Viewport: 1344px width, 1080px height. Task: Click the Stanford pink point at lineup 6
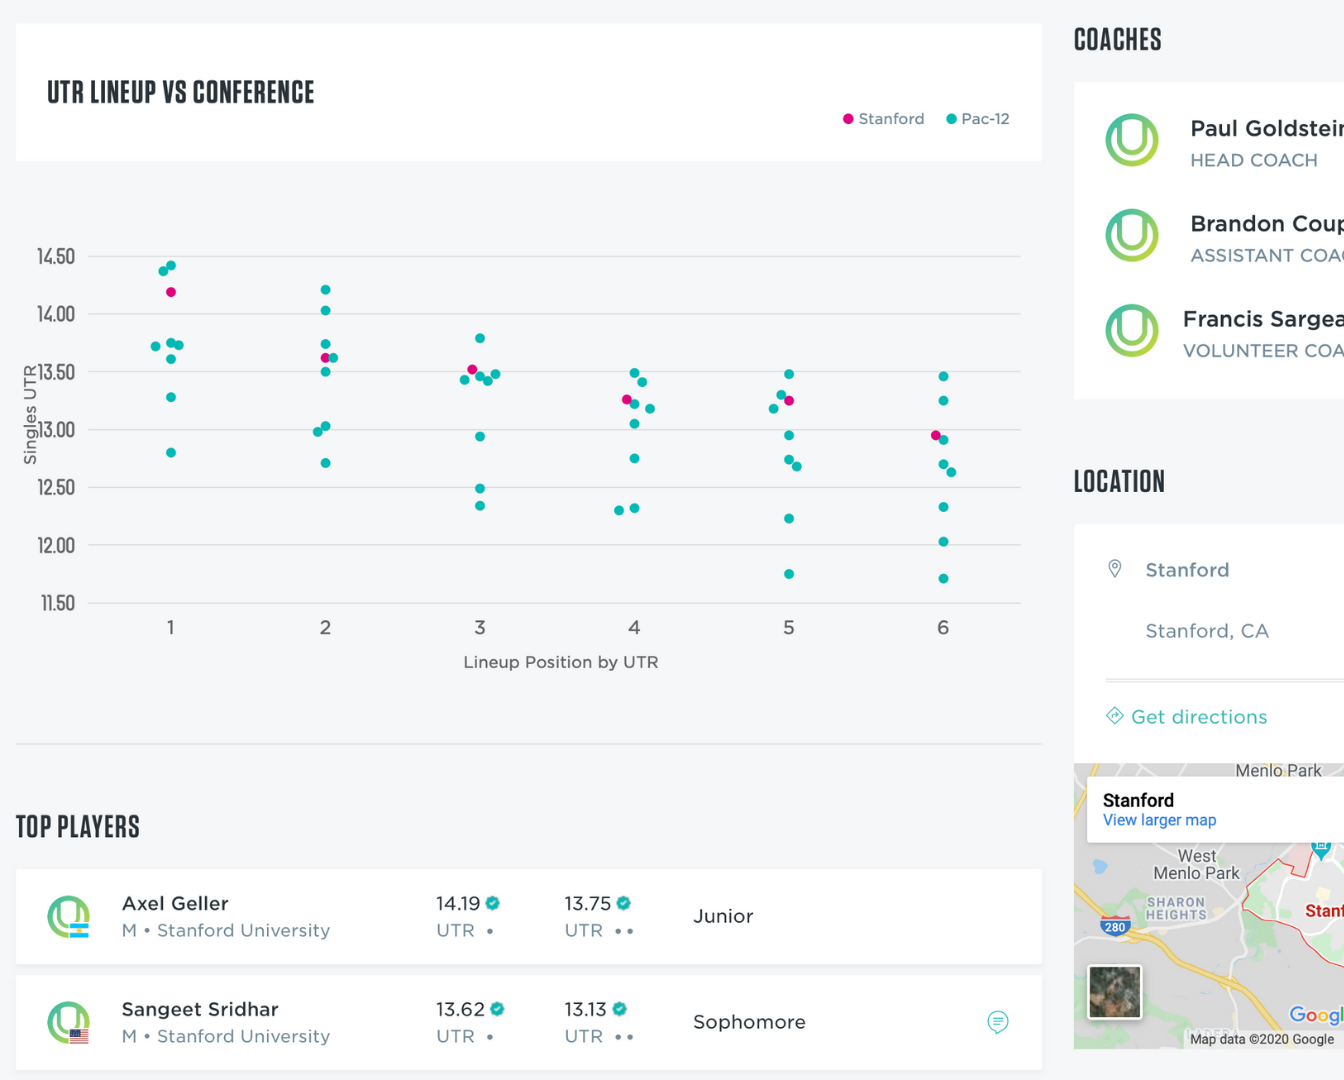pyautogui.click(x=936, y=436)
